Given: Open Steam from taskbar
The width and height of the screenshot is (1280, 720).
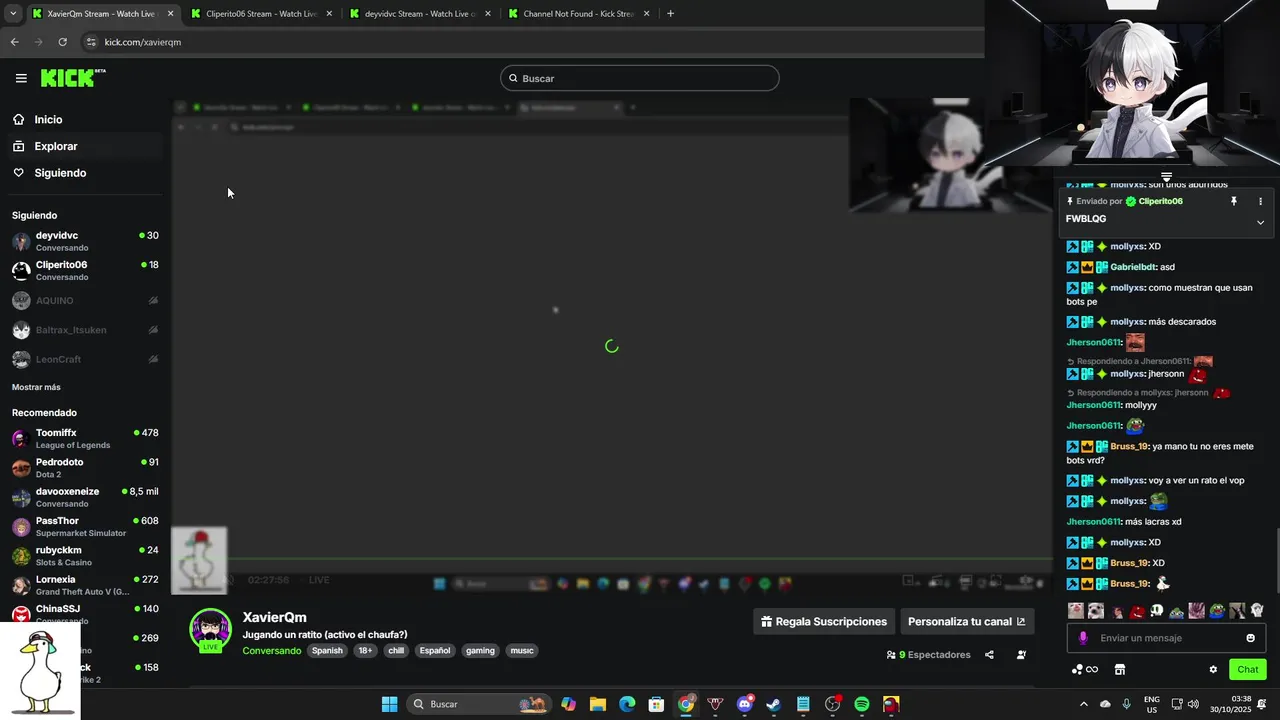Looking at the screenshot, I should [773, 704].
